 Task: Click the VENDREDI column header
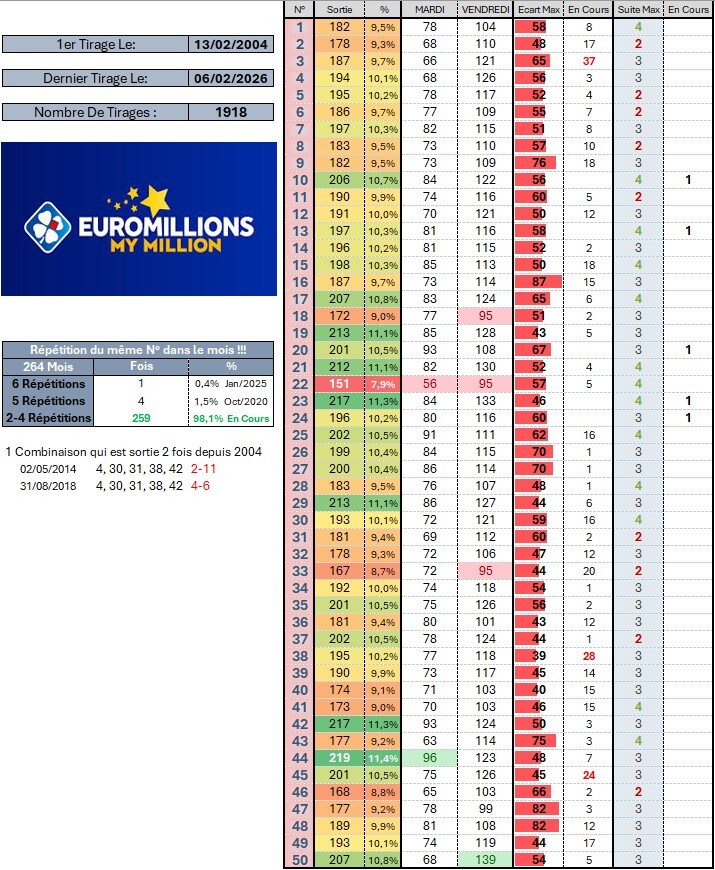[x=485, y=9]
